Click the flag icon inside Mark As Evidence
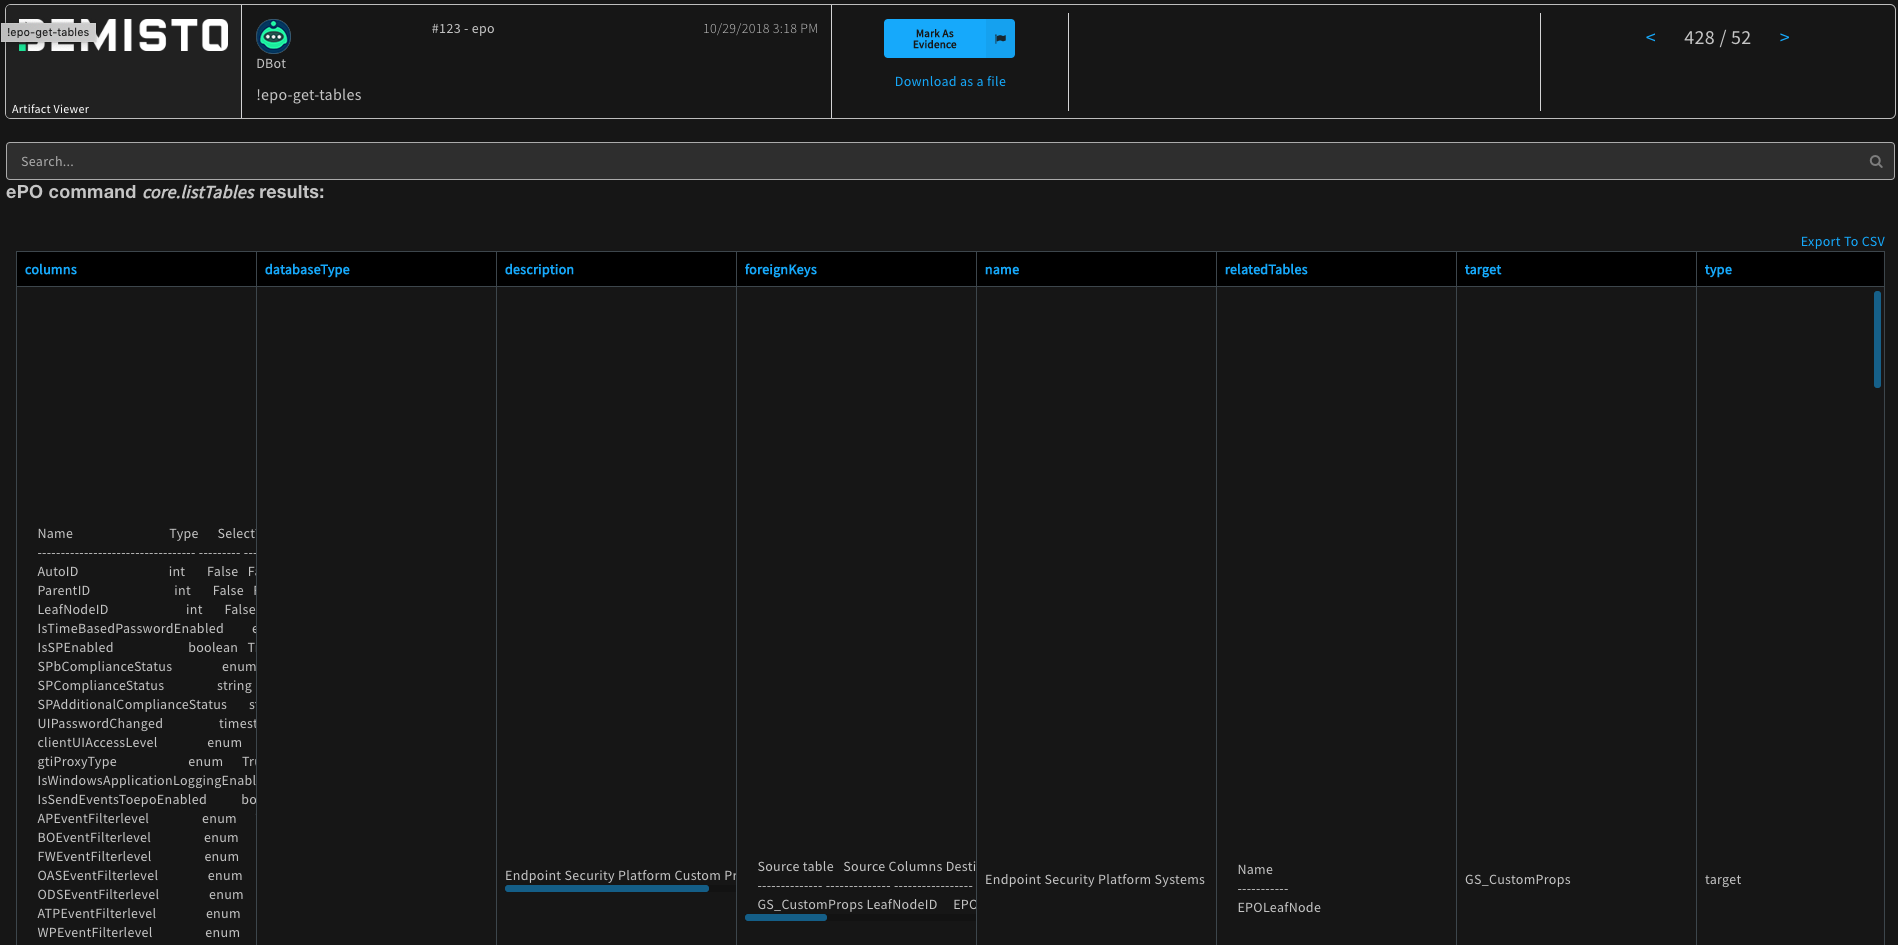Viewport: 1898px width, 945px height. pyautogui.click(x=1000, y=38)
